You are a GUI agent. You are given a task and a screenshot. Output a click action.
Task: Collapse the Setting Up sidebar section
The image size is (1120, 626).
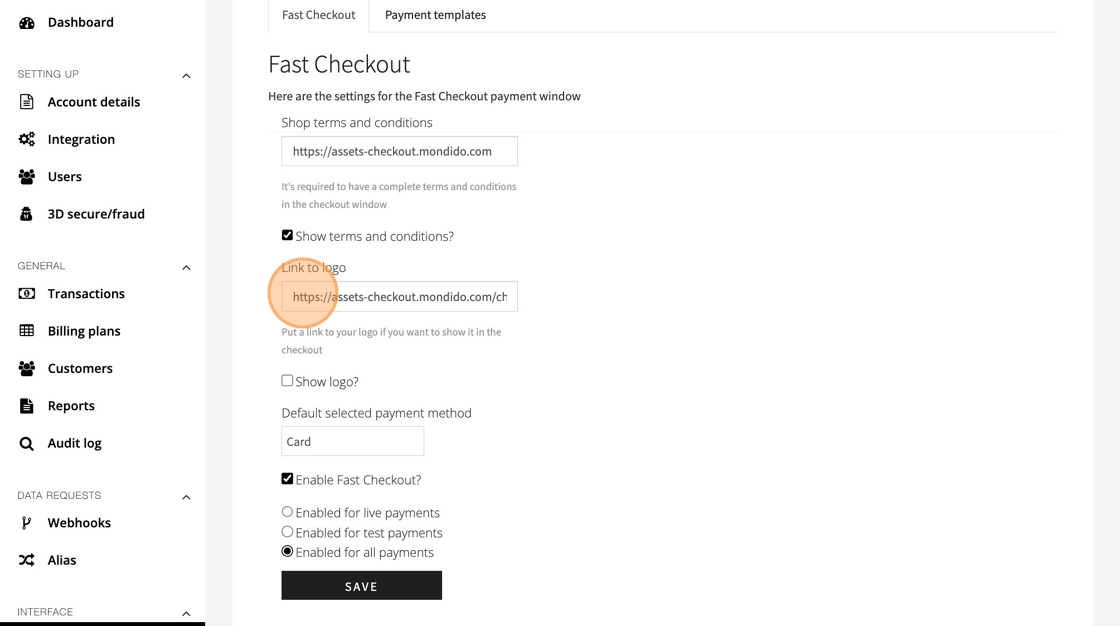(x=186, y=75)
